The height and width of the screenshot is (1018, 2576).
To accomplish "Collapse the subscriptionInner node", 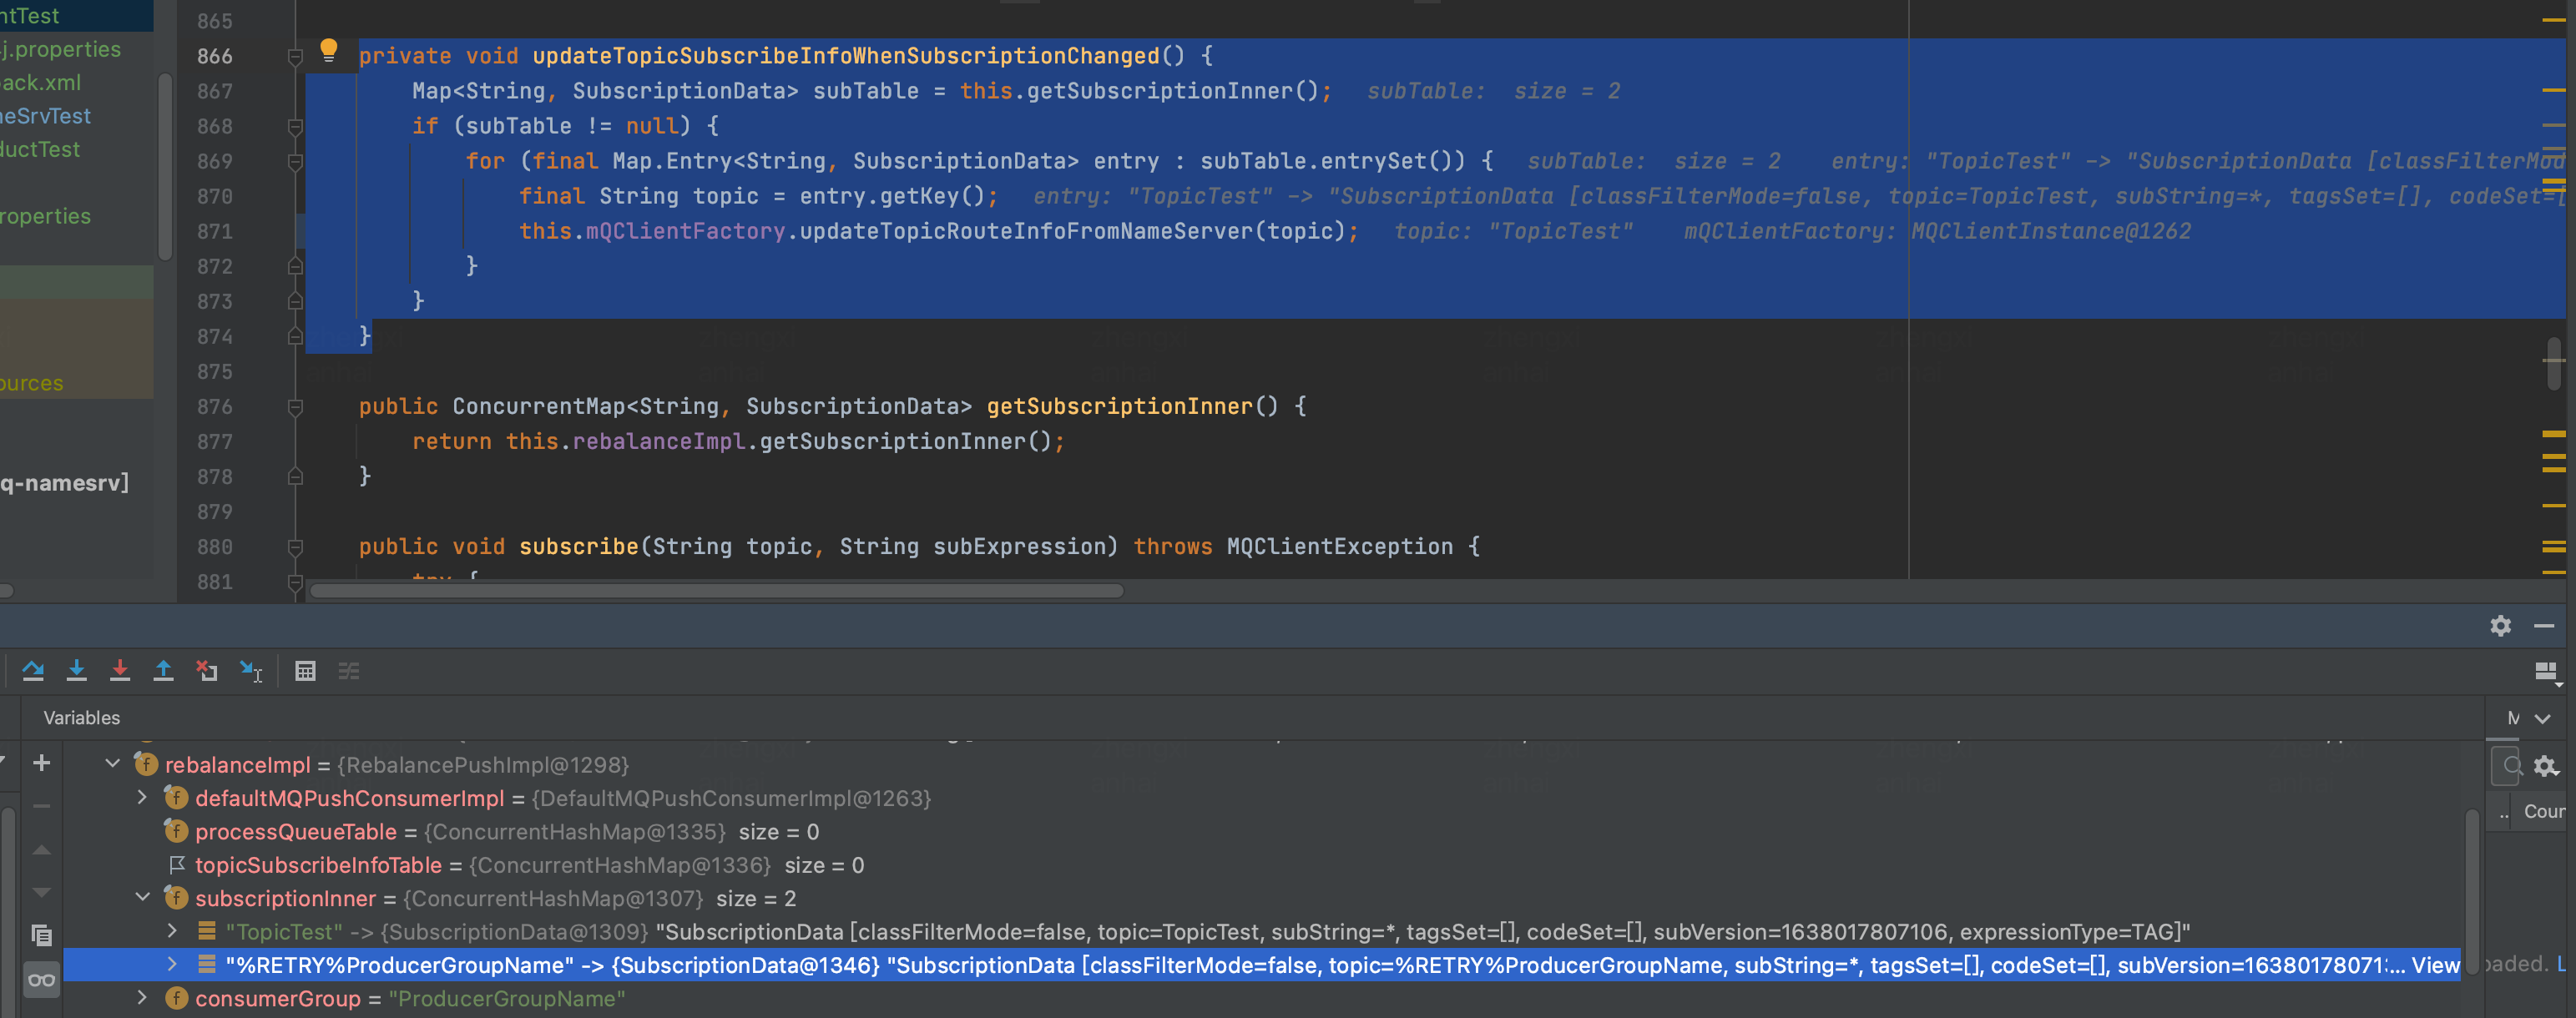I will (x=142, y=897).
